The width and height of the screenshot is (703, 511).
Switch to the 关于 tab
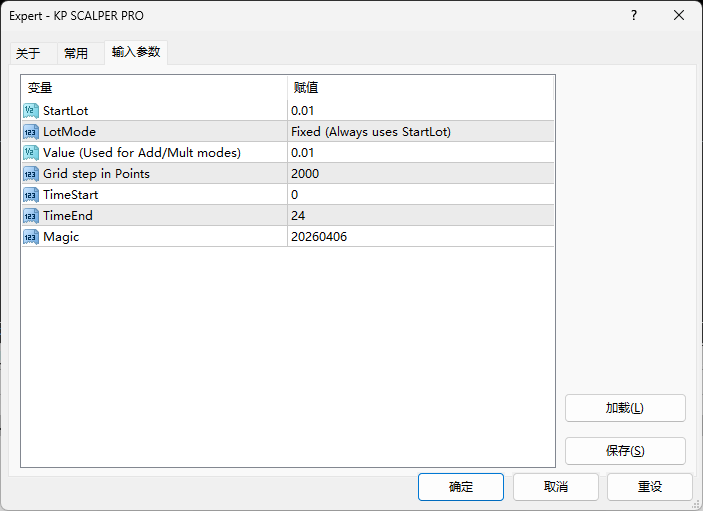pos(28,53)
